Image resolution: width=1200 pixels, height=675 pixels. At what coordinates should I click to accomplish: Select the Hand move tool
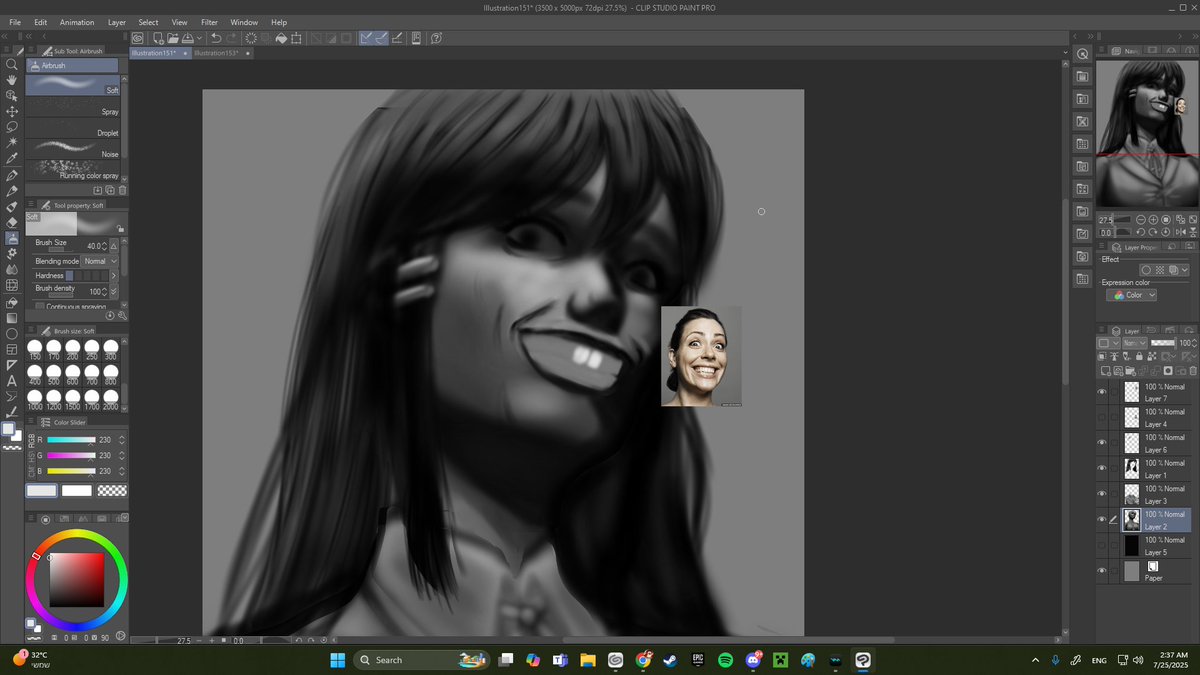12,79
